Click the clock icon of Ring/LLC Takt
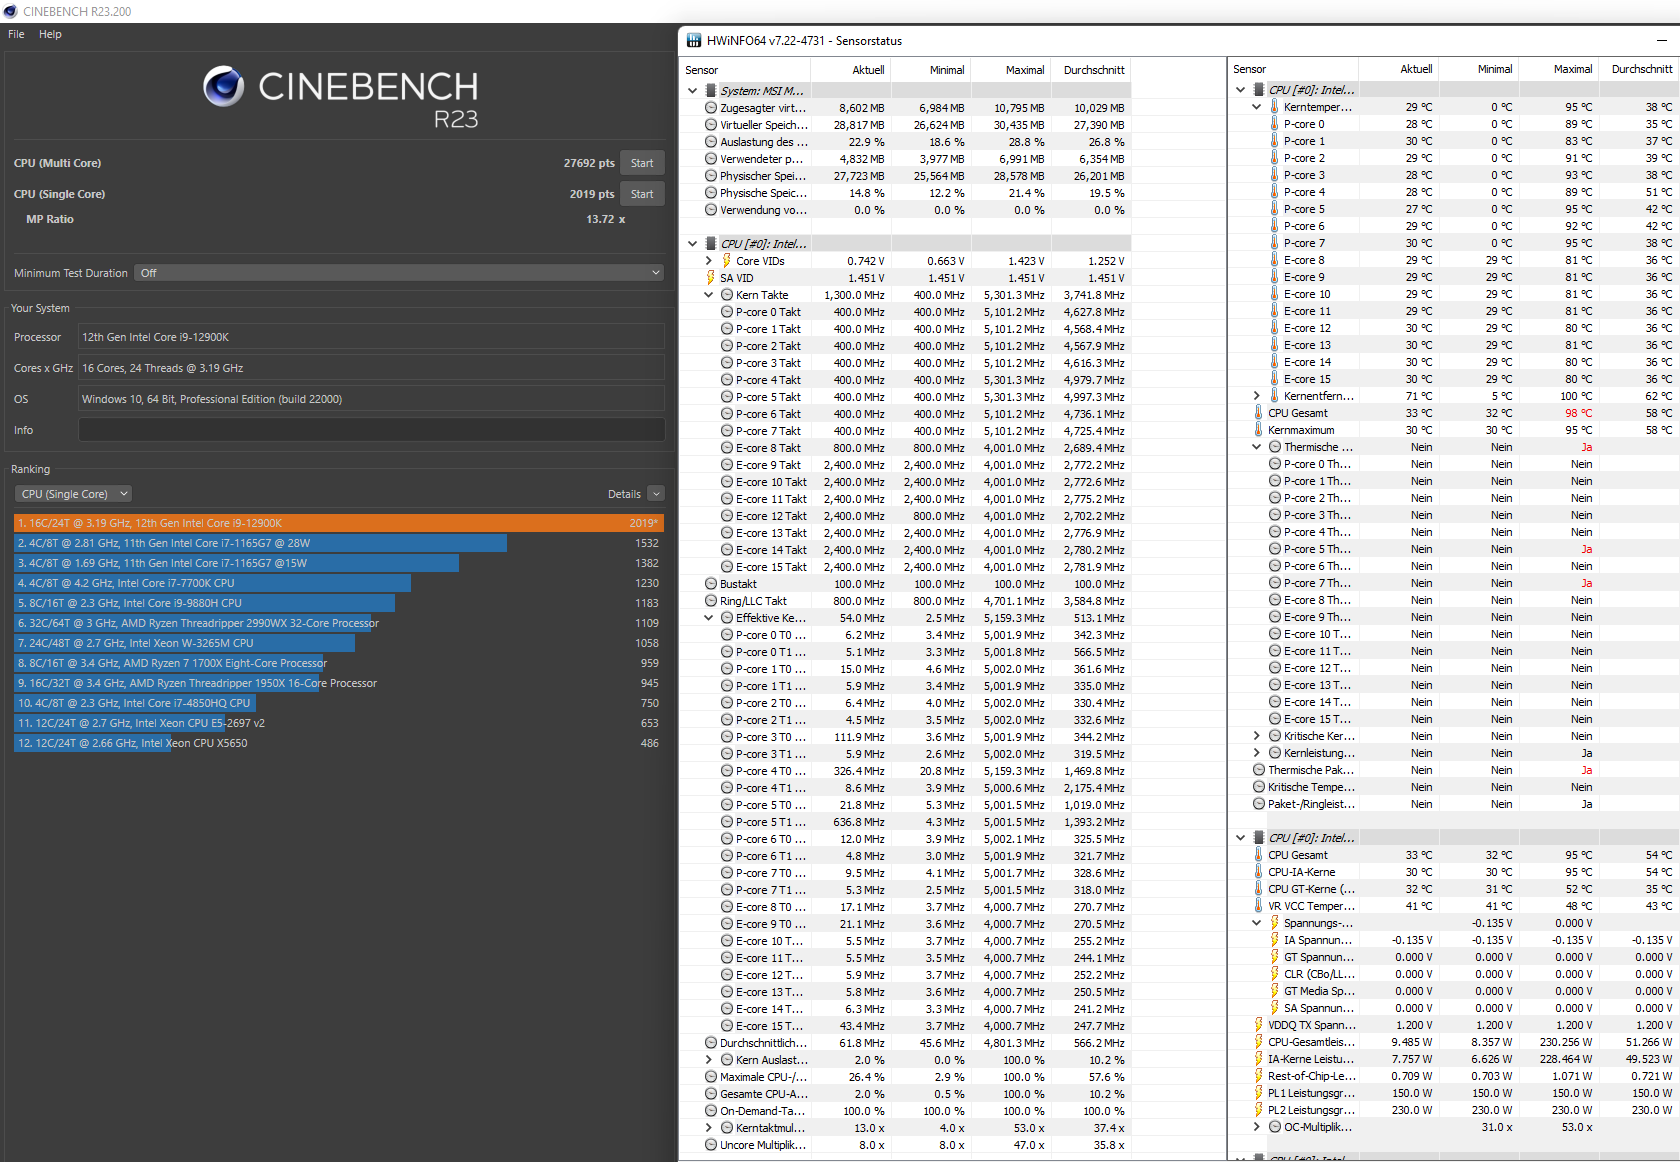 pos(711,601)
